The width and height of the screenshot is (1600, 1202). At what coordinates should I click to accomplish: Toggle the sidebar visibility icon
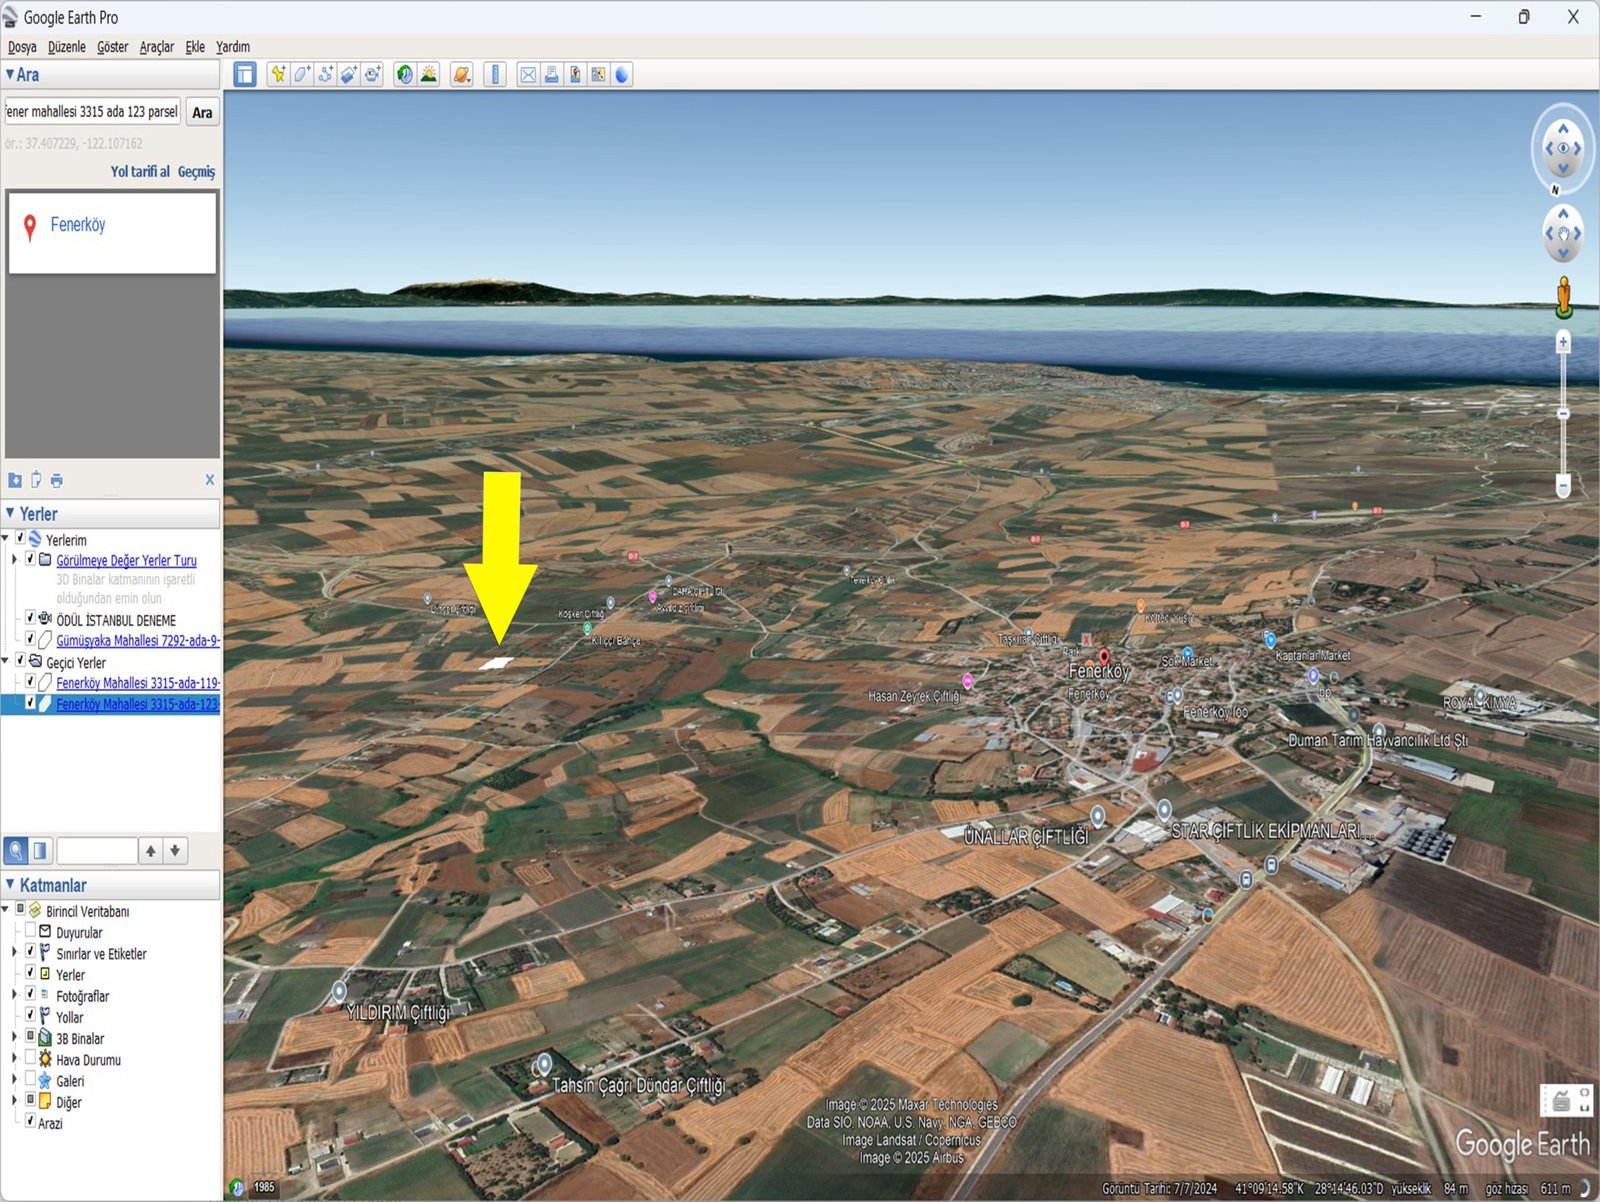[245, 75]
